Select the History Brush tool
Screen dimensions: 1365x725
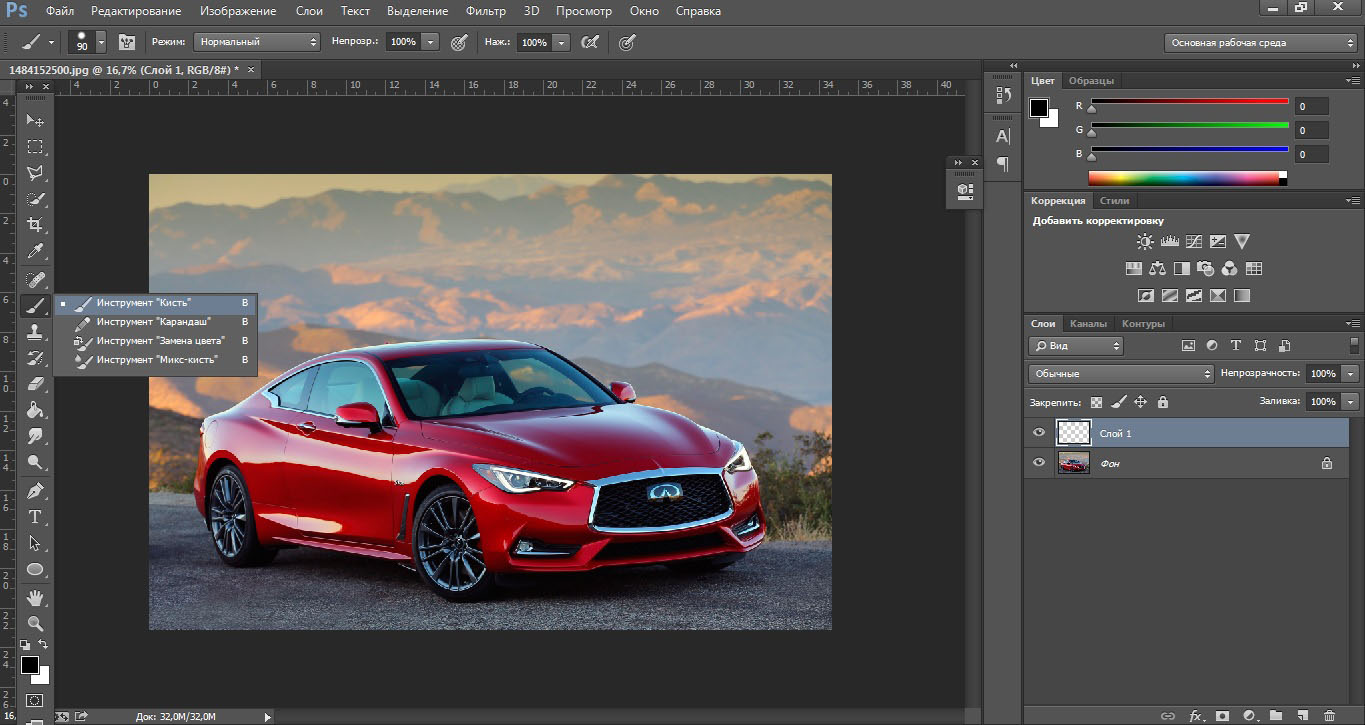coord(35,357)
